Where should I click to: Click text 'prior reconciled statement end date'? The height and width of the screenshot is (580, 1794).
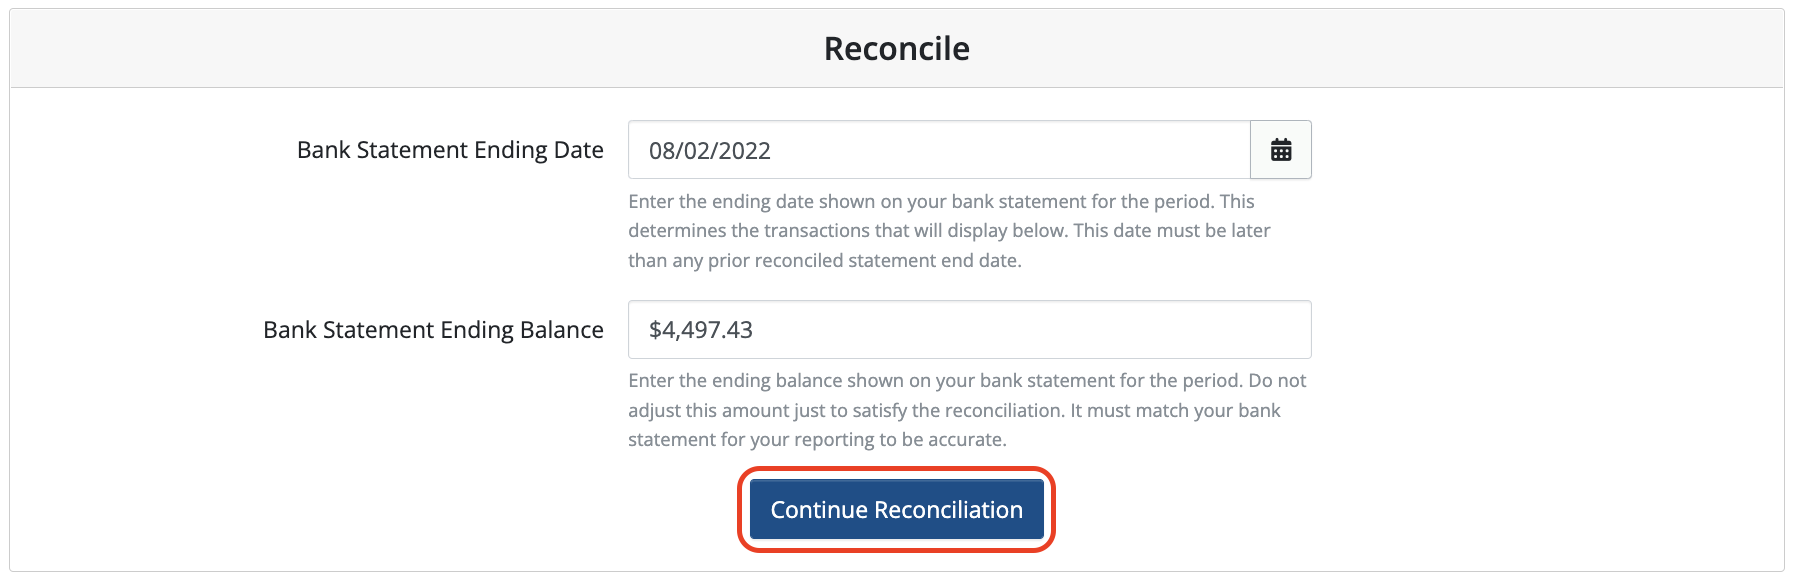[x=863, y=261]
